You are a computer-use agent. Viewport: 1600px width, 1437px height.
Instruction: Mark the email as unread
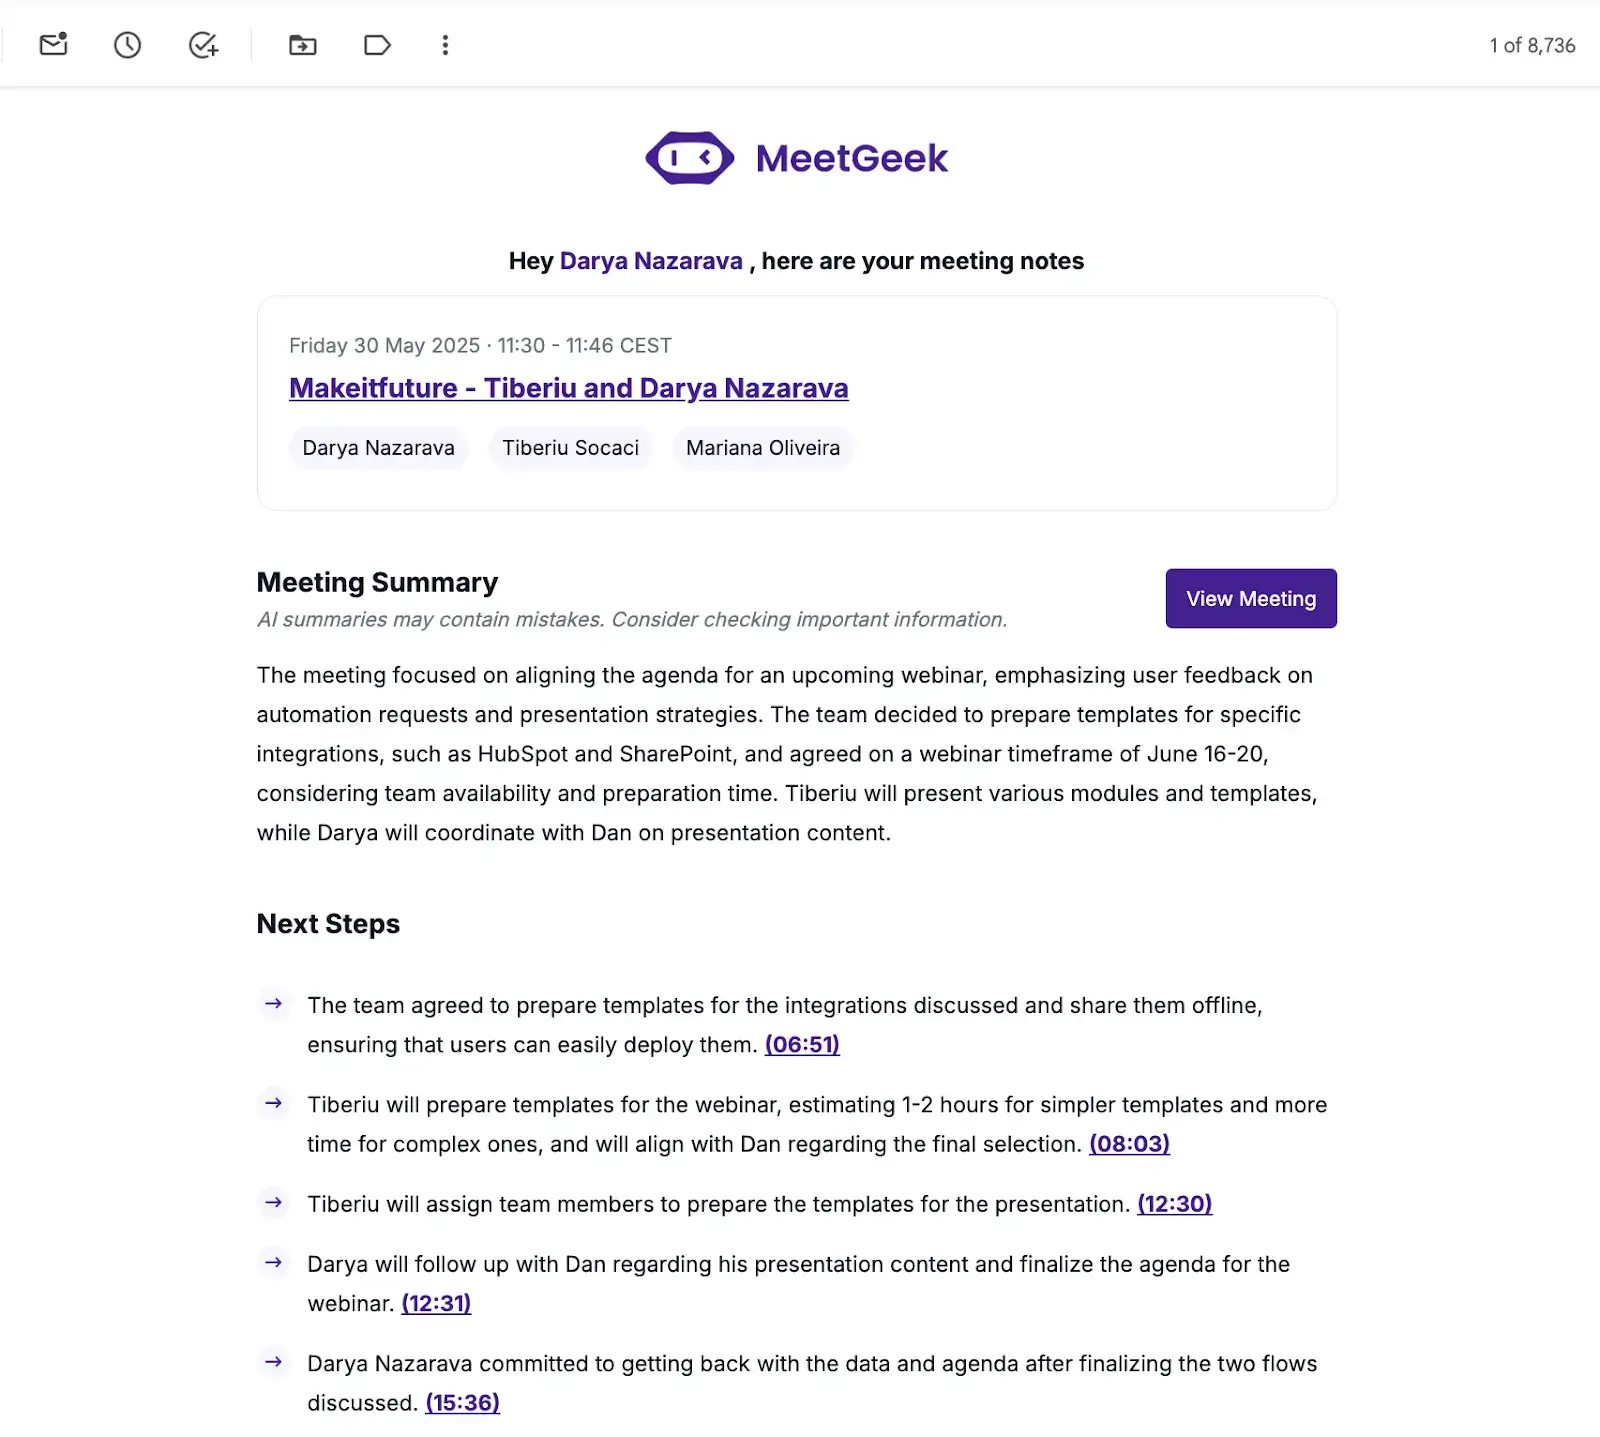click(x=53, y=45)
